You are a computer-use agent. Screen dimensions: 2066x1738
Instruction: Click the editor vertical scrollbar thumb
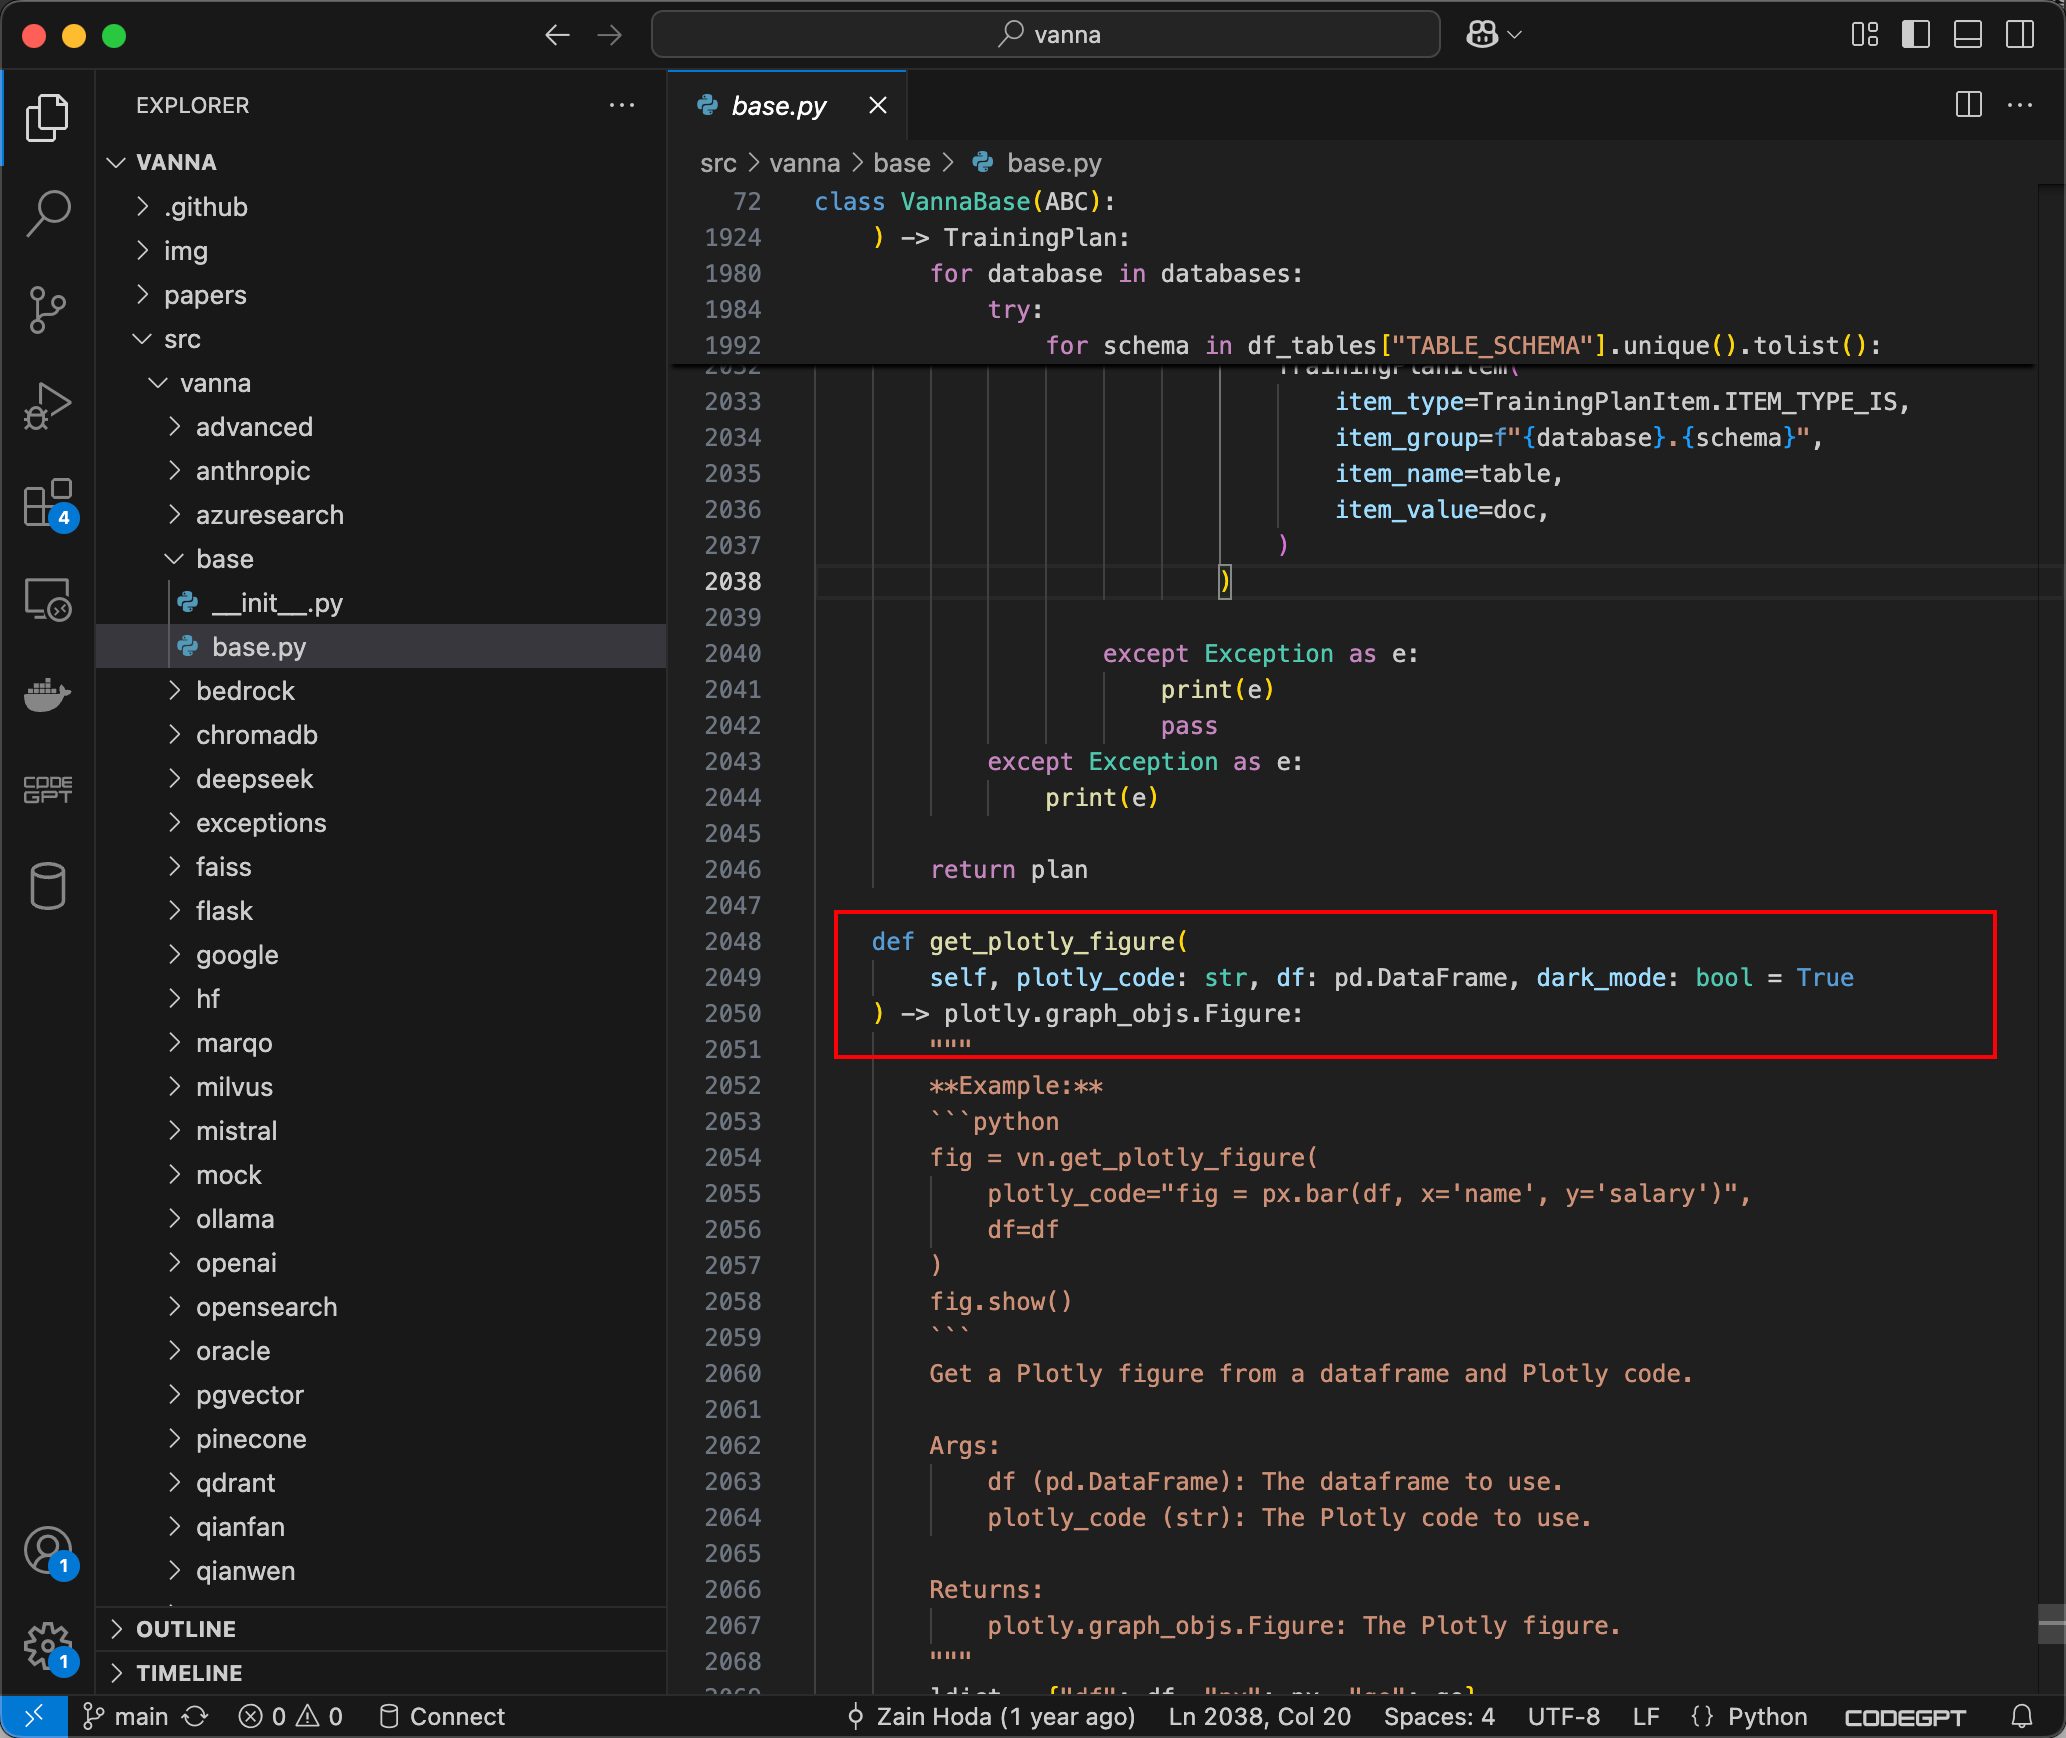click(2050, 1623)
